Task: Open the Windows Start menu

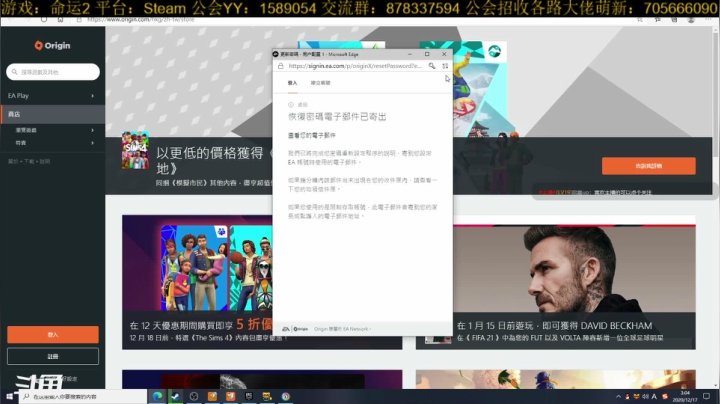Action: (x=9, y=396)
